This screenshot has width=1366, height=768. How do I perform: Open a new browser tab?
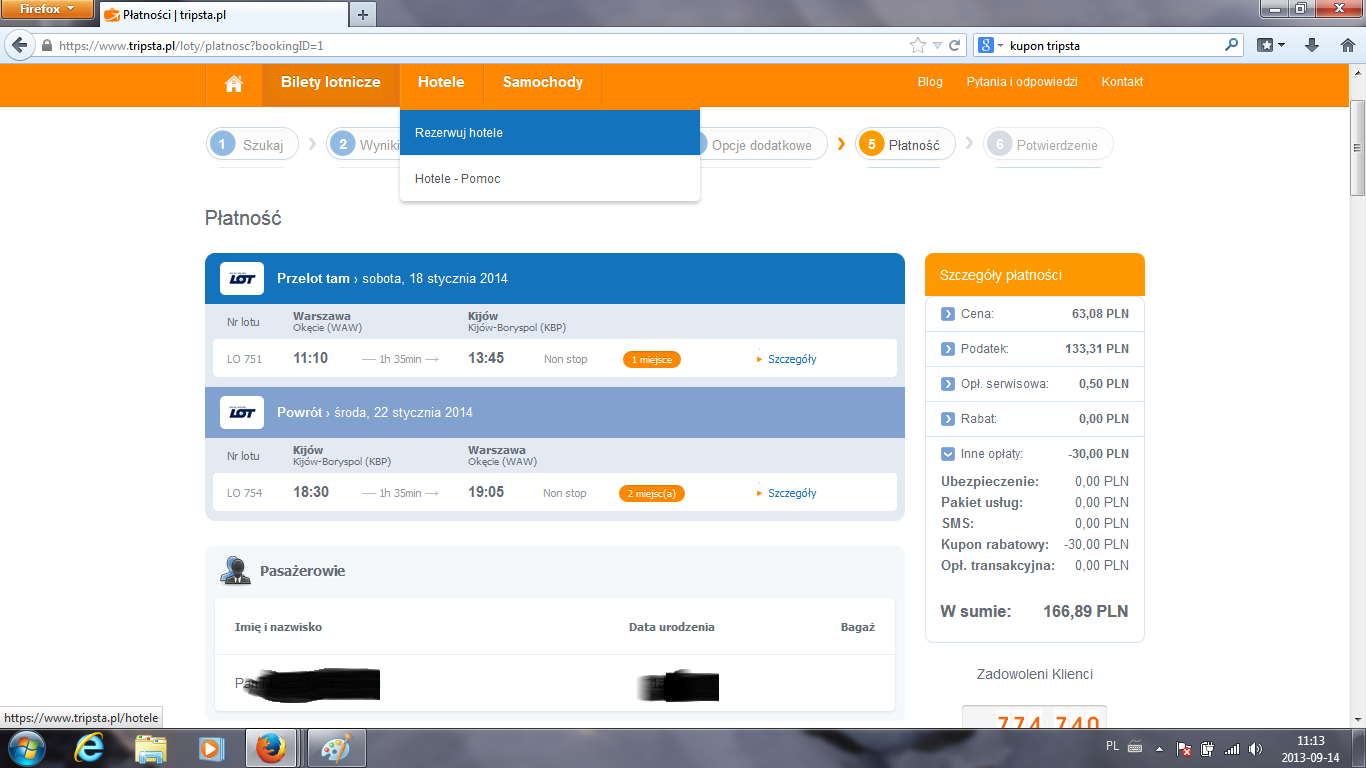point(362,14)
